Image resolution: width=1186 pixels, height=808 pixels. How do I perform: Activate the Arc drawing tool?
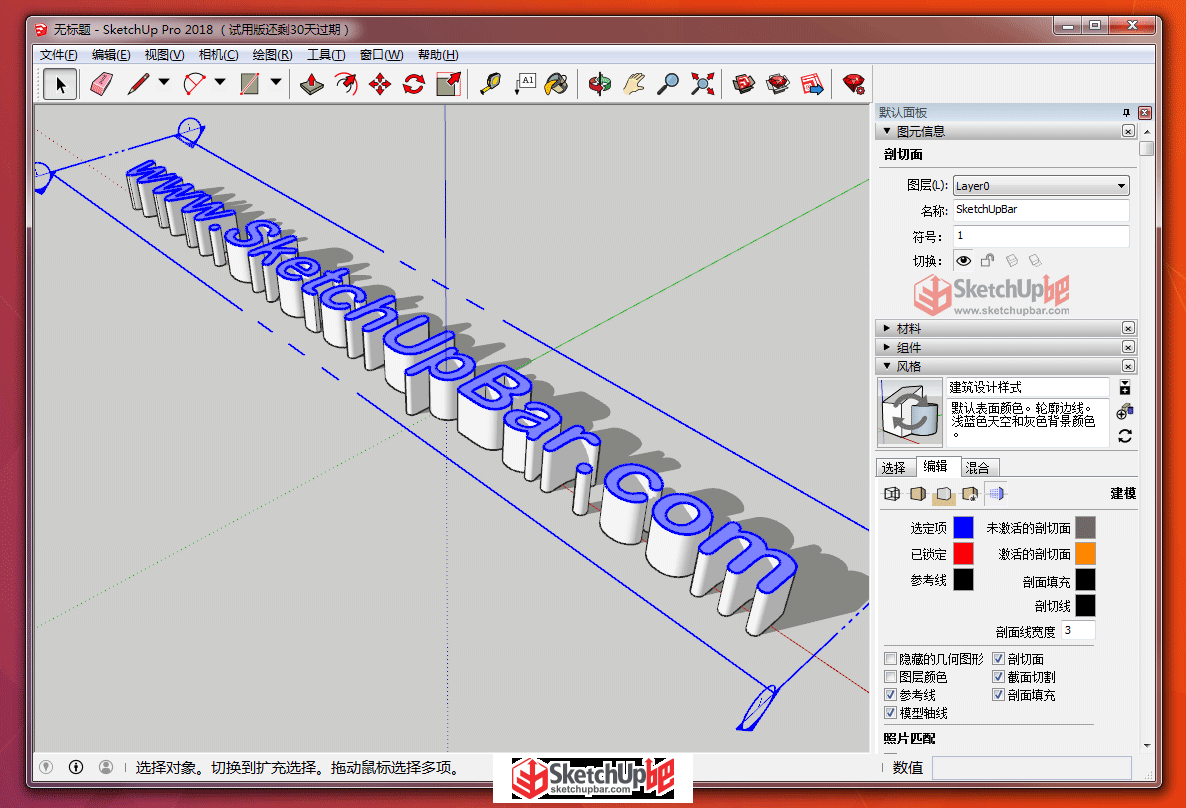click(194, 84)
